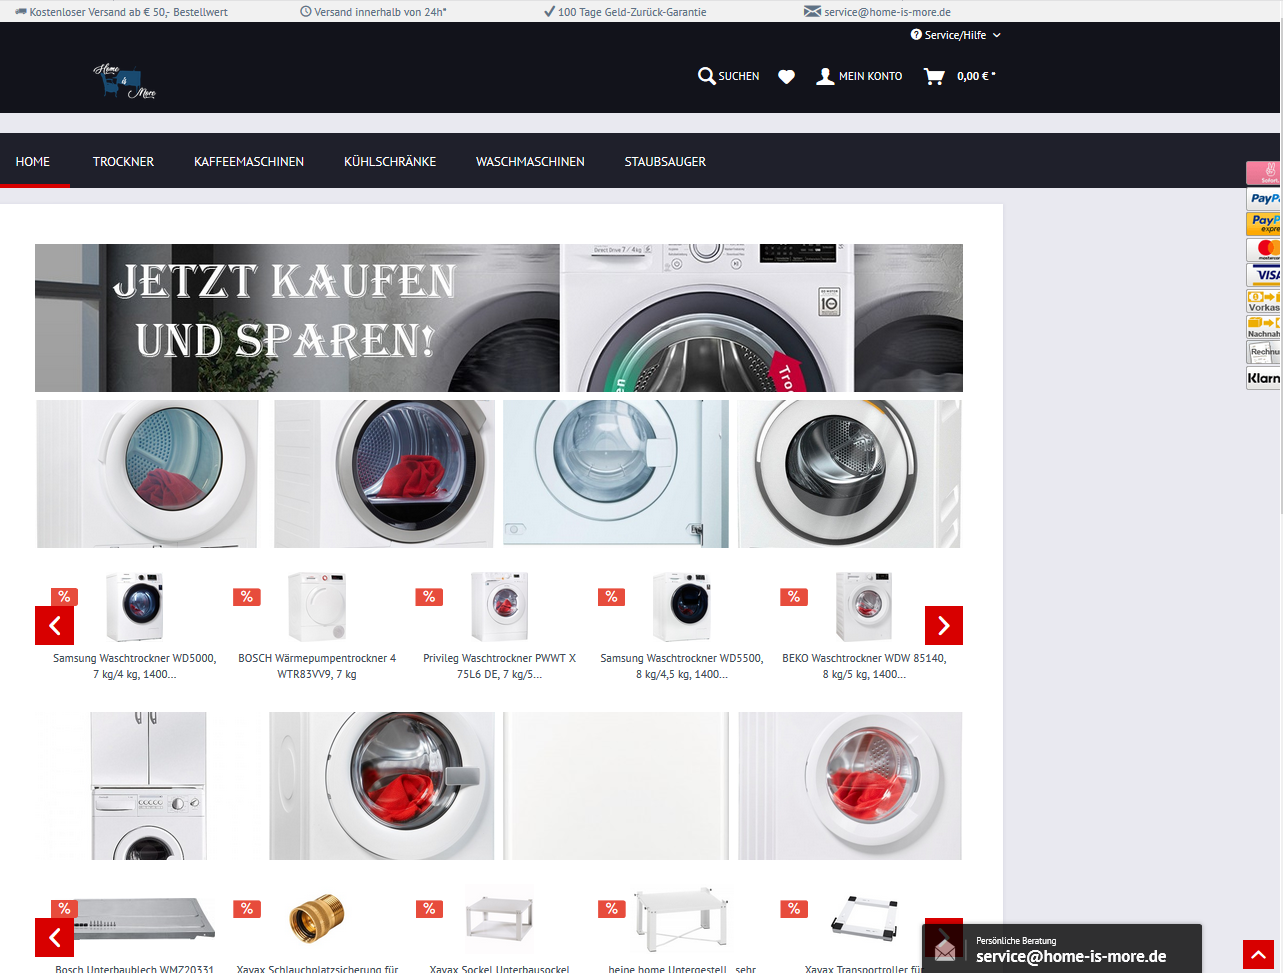Open BEKO Waschtrockner WDW 85140 product image
The image size is (1283, 973).
(x=864, y=607)
